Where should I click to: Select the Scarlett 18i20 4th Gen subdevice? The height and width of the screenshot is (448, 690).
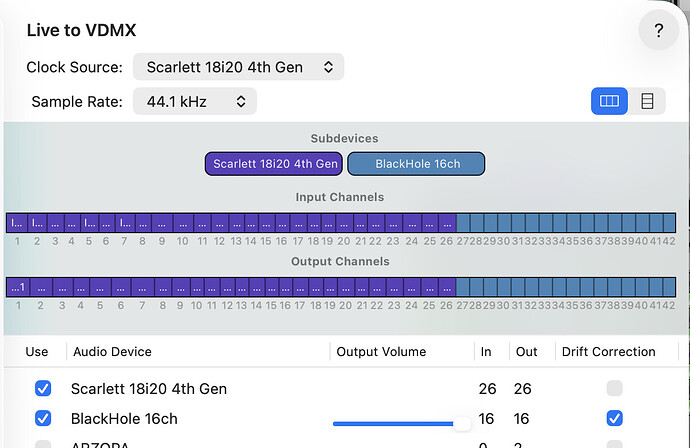(274, 164)
